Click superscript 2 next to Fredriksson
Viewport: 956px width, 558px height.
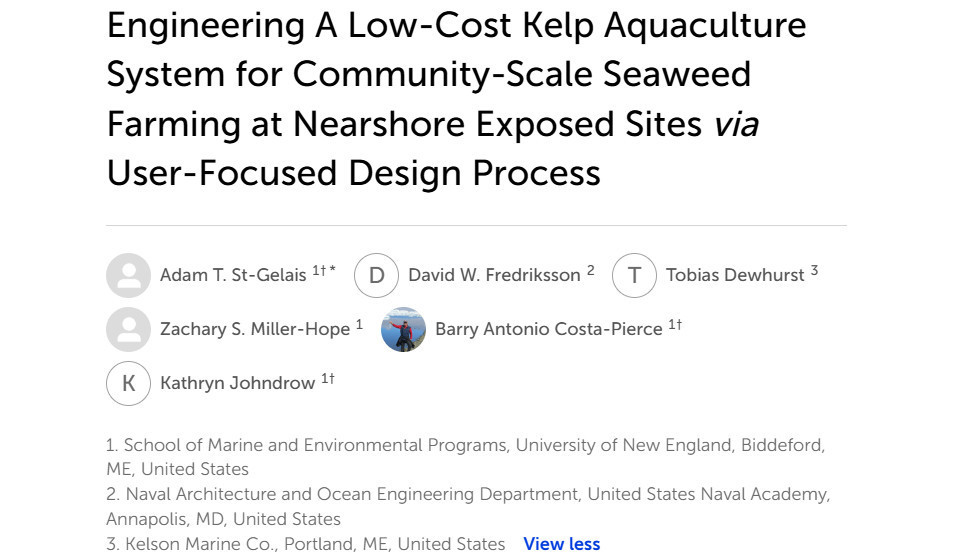point(590,270)
